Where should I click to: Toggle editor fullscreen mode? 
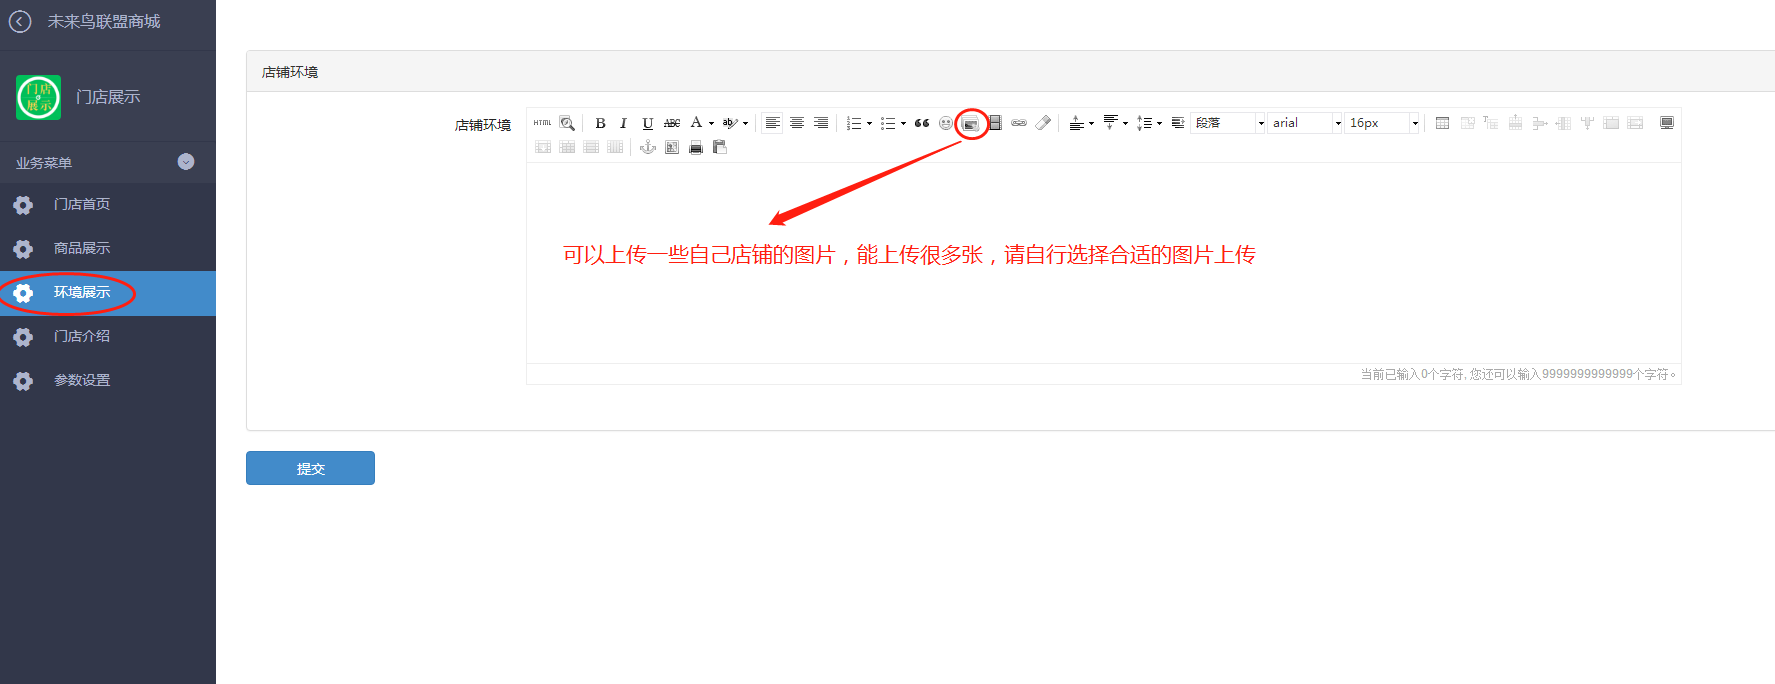tap(1667, 123)
